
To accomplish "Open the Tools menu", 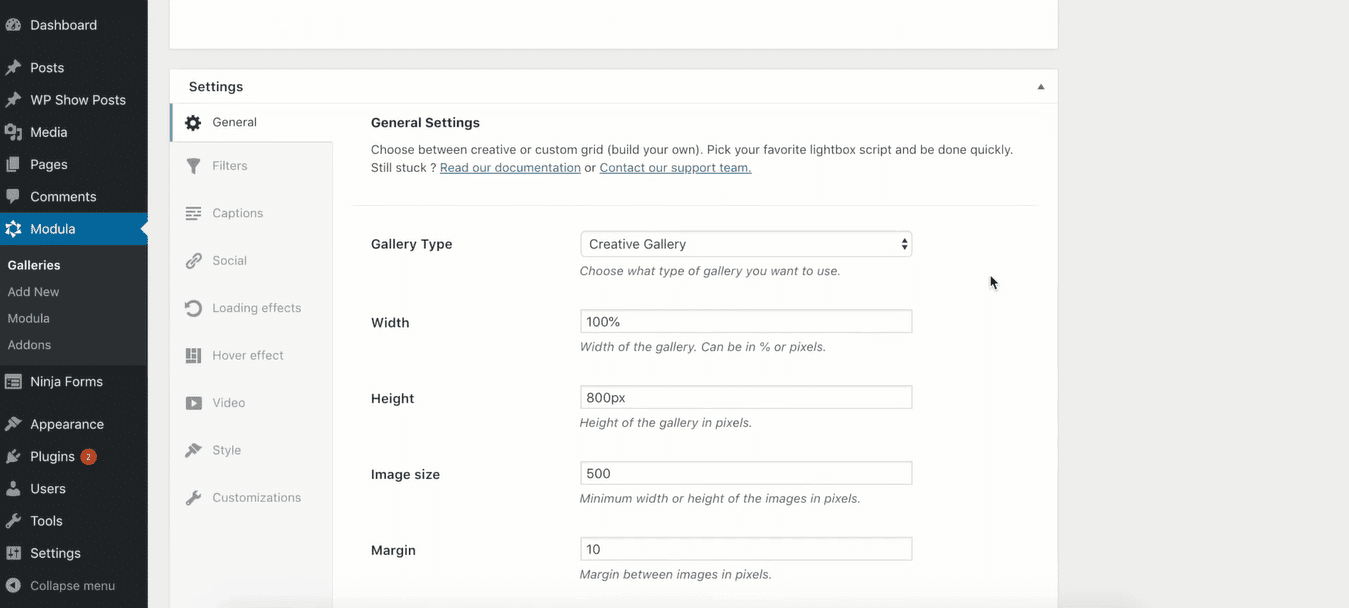I will 46,521.
